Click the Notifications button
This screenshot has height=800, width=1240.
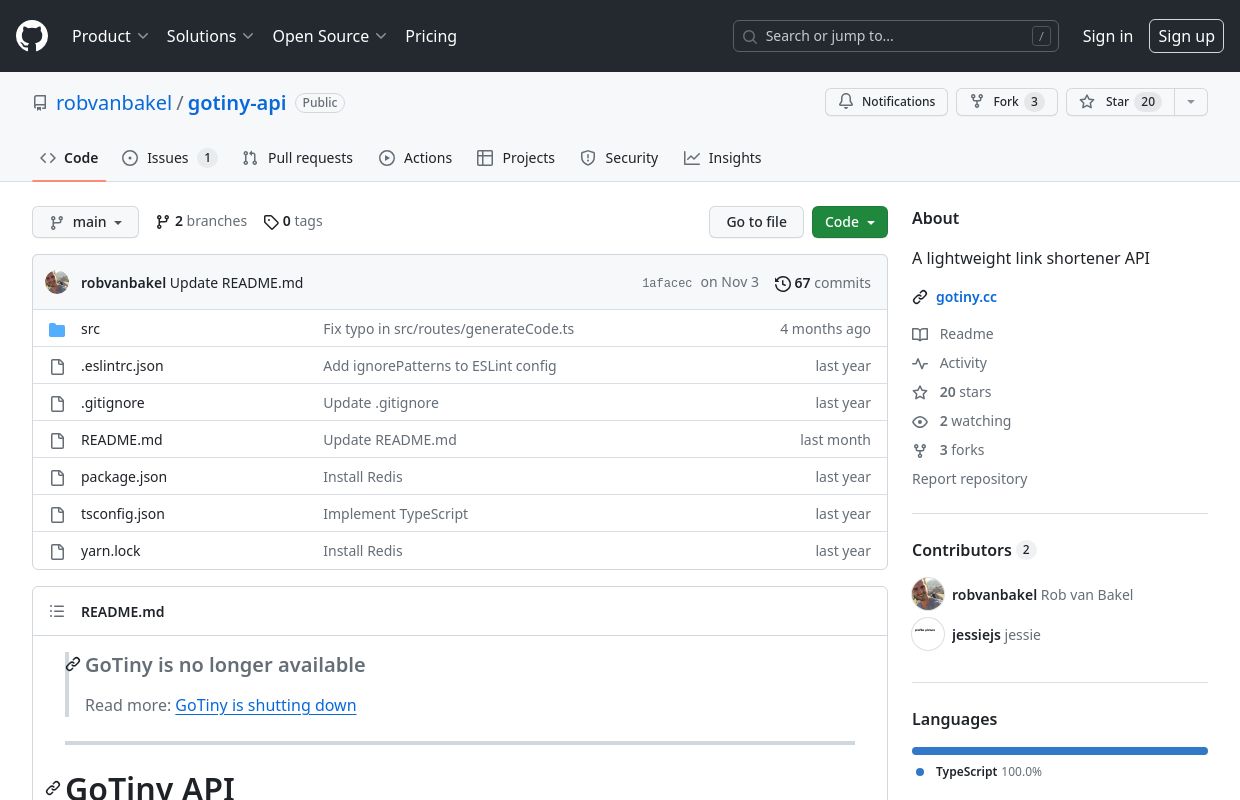pyautogui.click(x=886, y=102)
